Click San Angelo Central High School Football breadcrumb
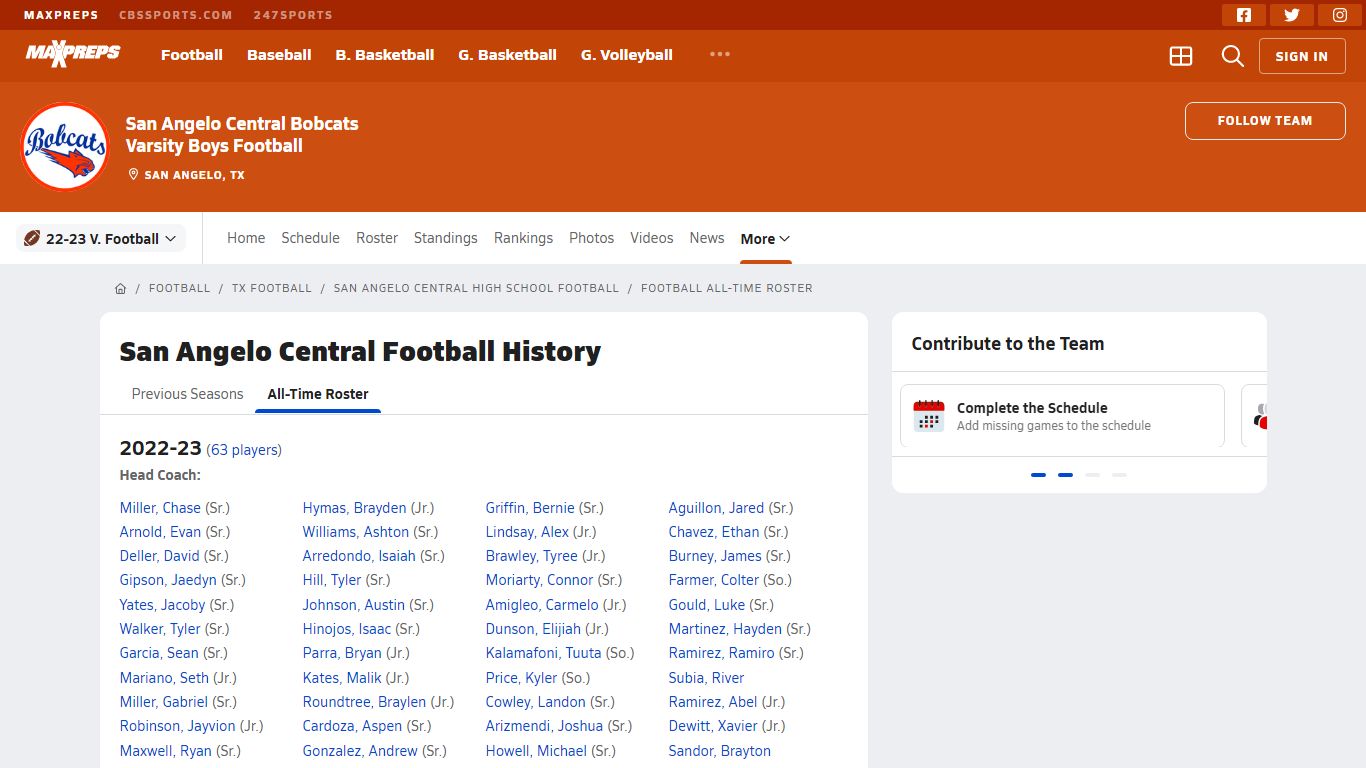This screenshot has height=768, width=1366. point(476,288)
